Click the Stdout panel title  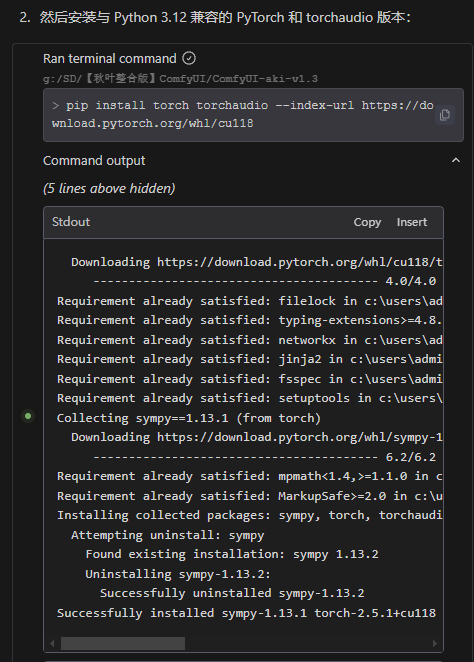click(71, 222)
